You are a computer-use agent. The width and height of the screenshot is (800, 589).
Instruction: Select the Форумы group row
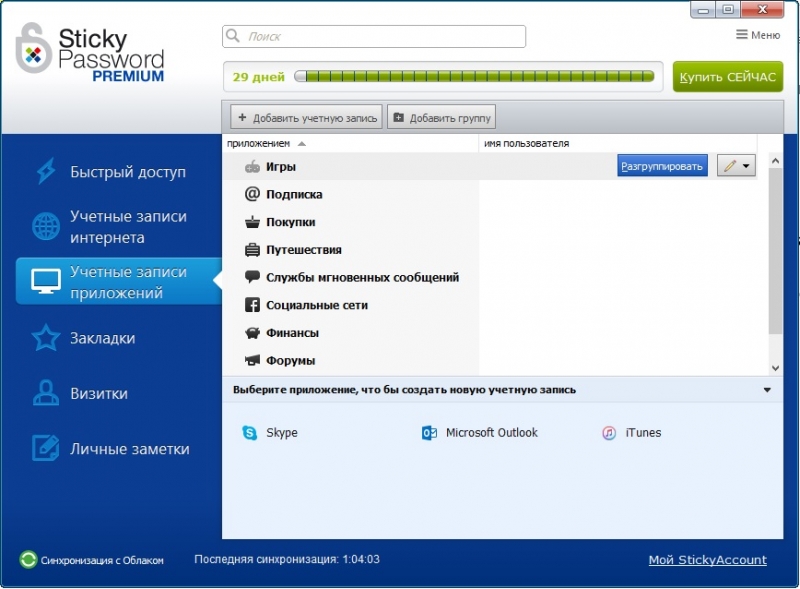(x=489, y=360)
